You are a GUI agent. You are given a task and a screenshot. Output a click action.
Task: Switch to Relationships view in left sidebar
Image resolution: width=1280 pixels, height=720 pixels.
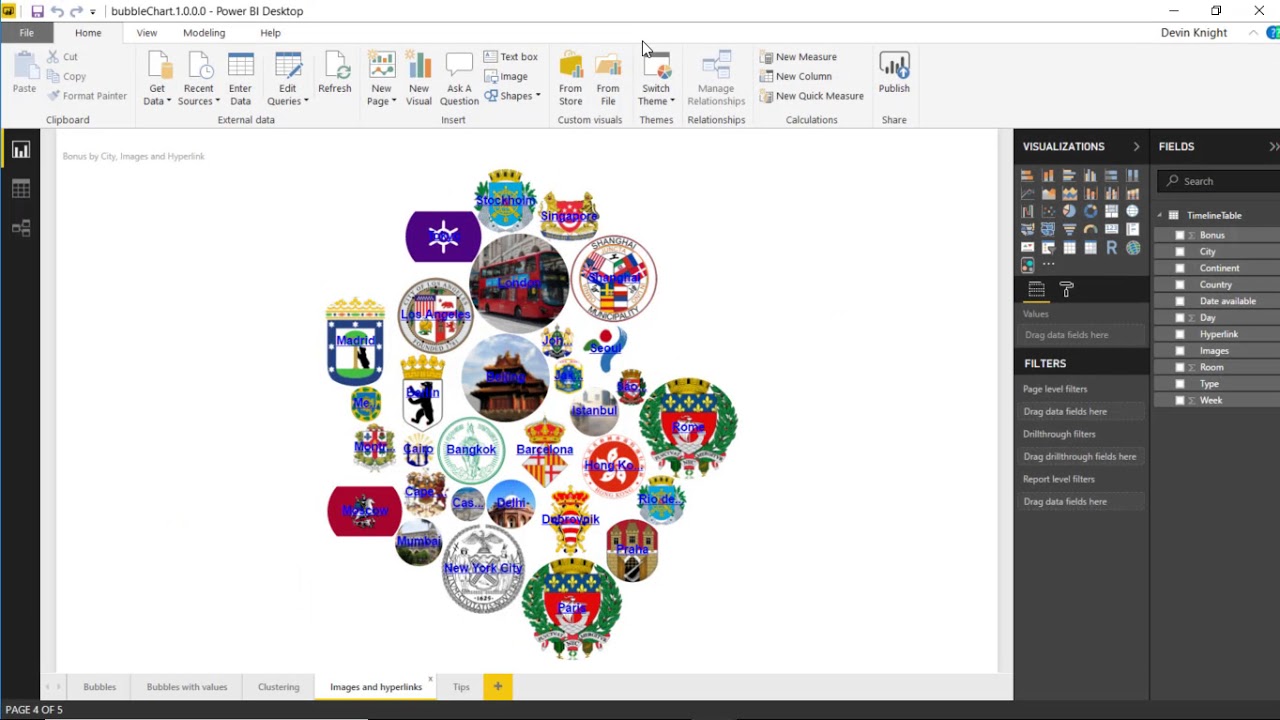[21, 228]
